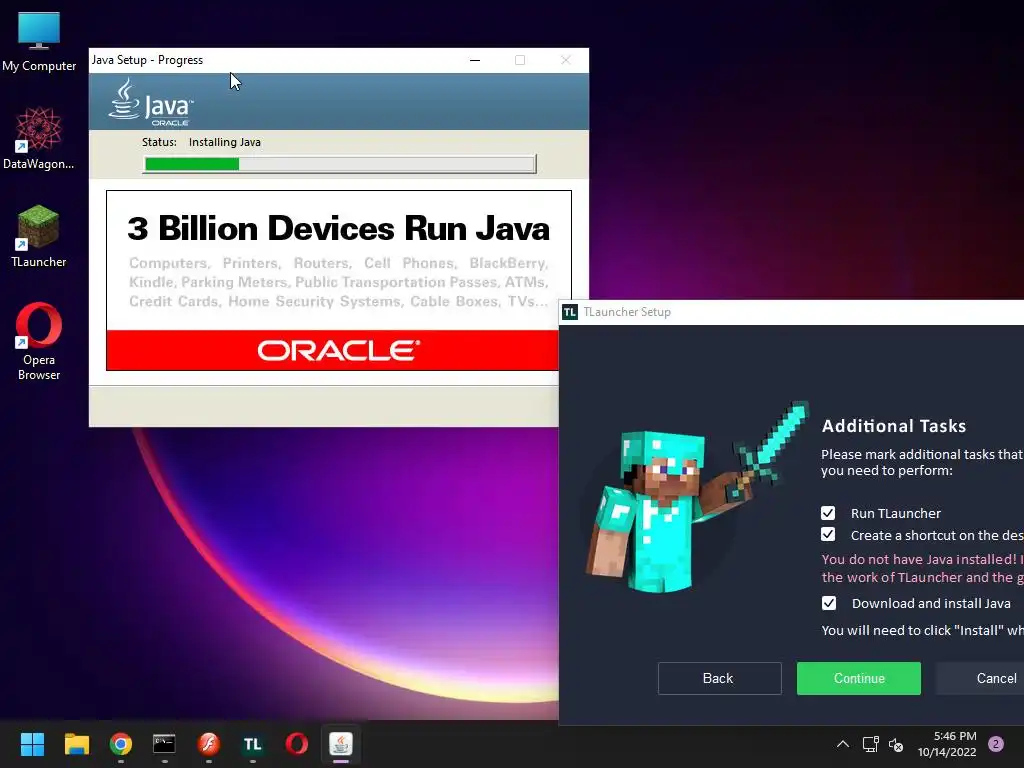Open Google Chrome from the taskbar
The height and width of the screenshot is (768, 1024).
(121, 744)
